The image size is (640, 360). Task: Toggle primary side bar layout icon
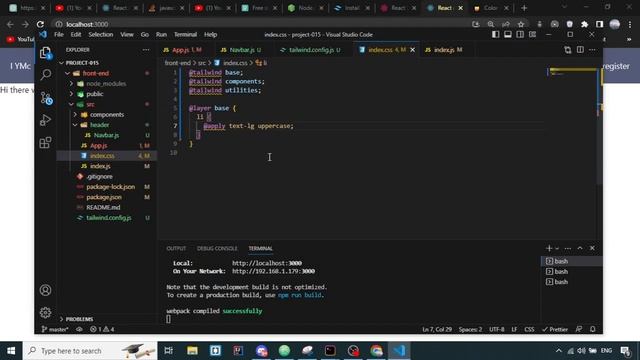(496, 35)
